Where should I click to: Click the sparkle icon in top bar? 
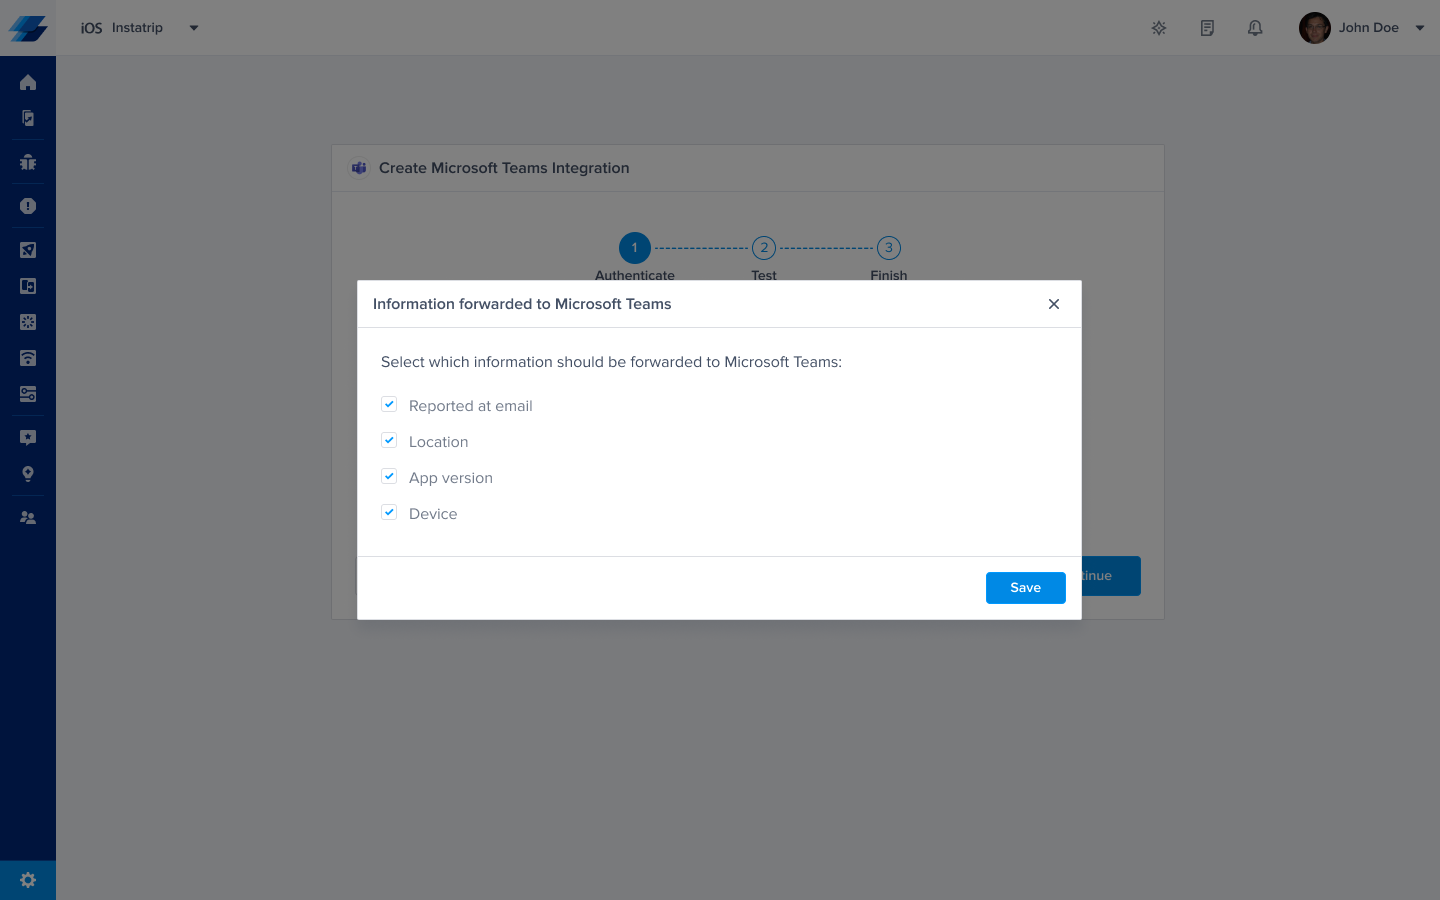pyautogui.click(x=1159, y=28)
